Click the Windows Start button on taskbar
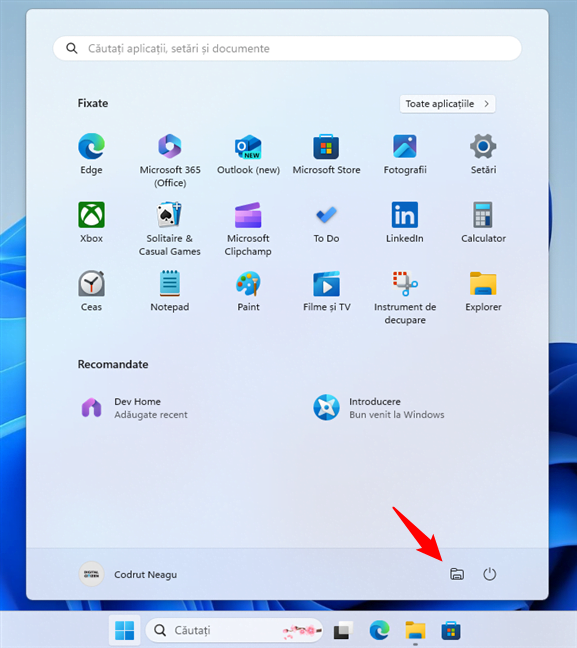Viewport: 577px width, 648px height. 124,630
